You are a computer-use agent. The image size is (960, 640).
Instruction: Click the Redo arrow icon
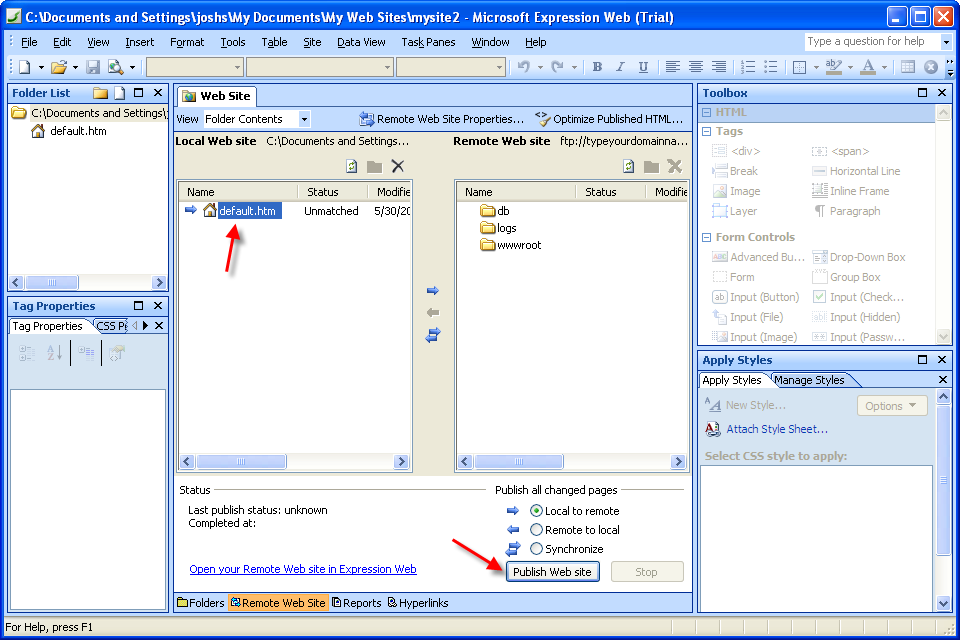[557, 67]
